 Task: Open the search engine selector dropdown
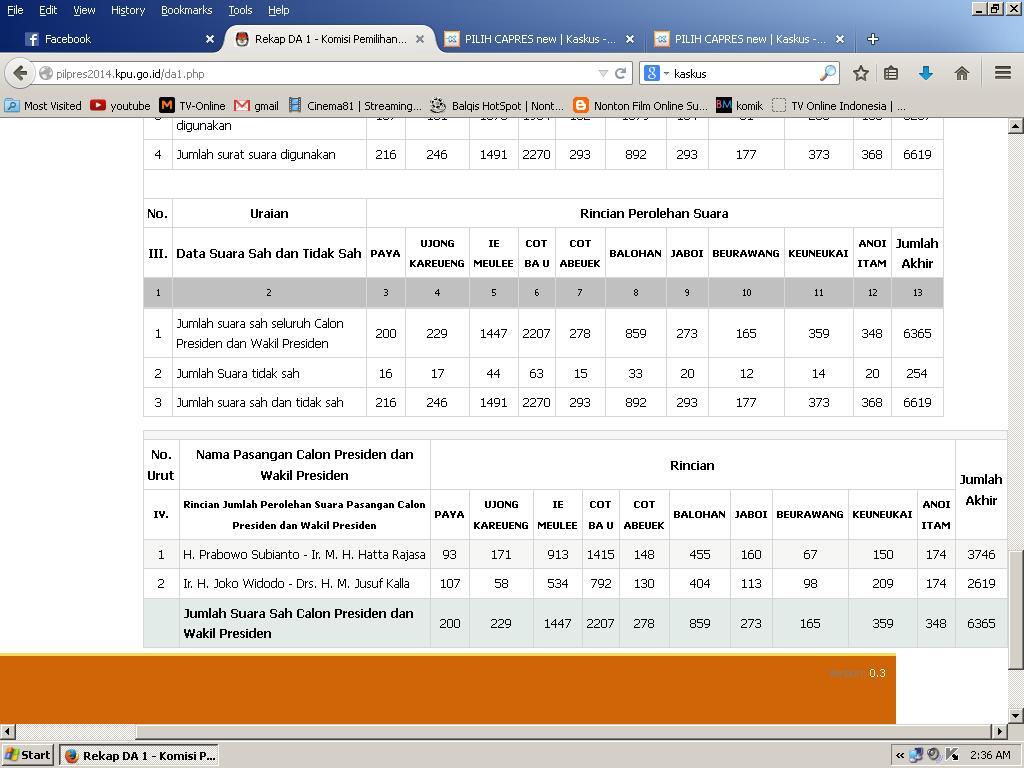[x=656, y=73]
